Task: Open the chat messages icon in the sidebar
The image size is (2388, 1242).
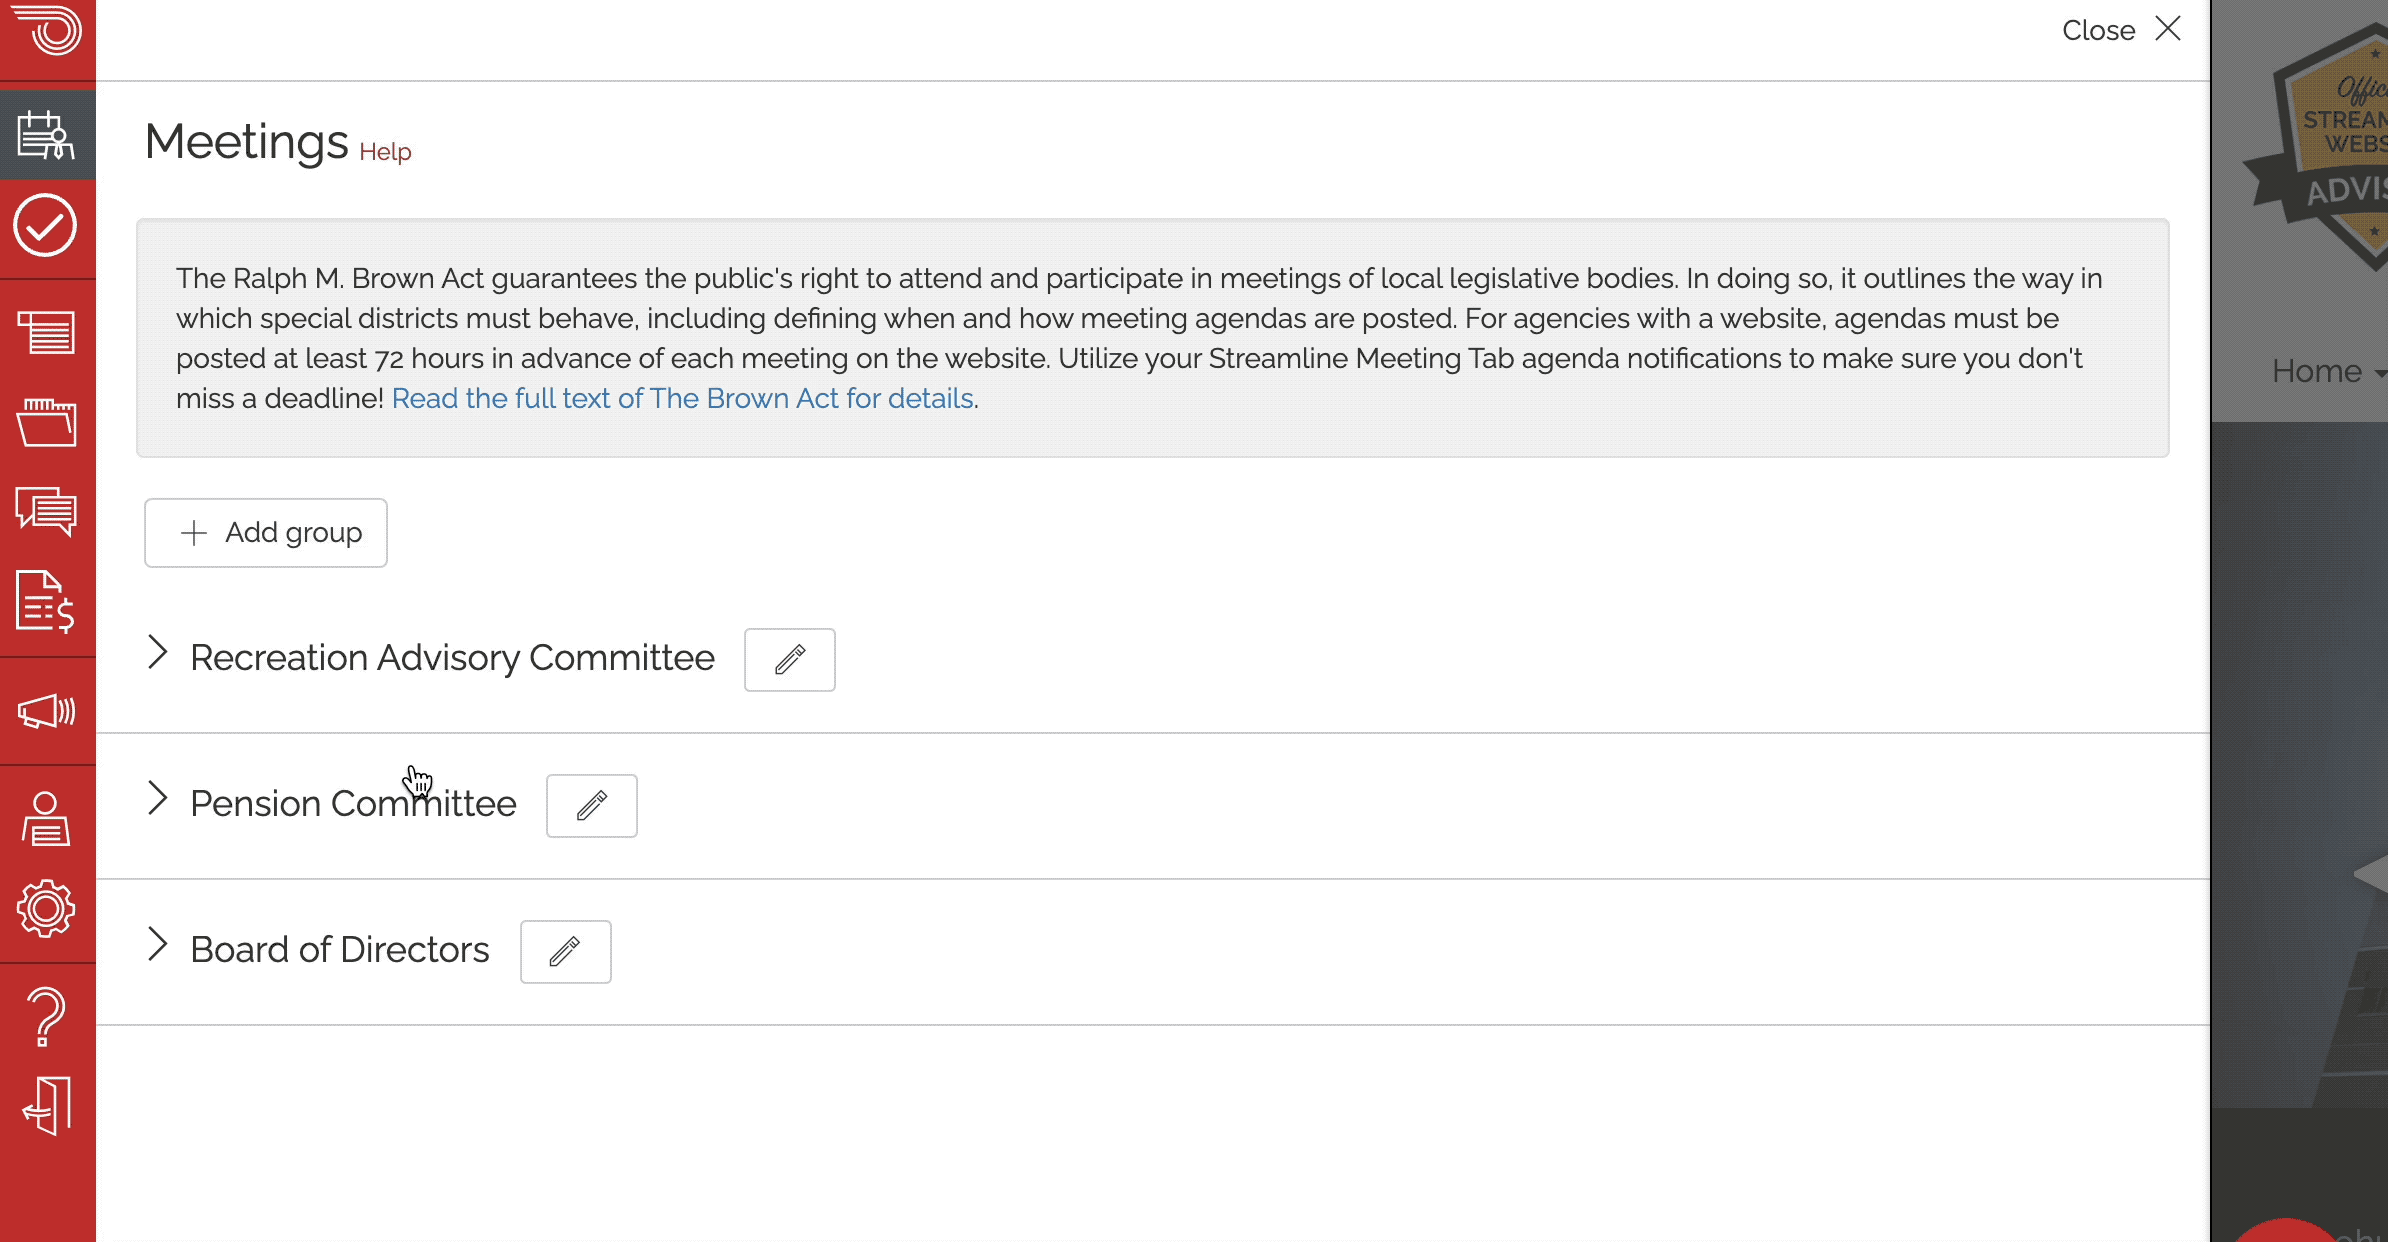Action: click(46, 511)
